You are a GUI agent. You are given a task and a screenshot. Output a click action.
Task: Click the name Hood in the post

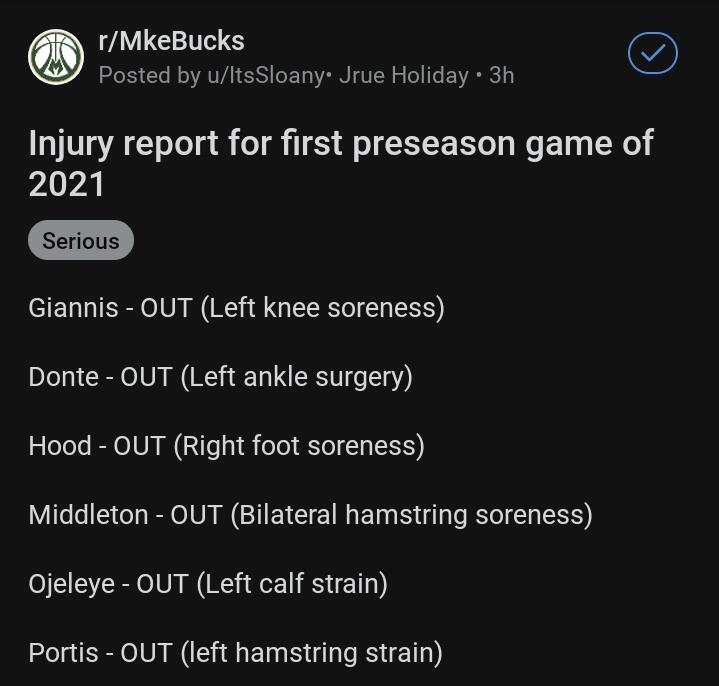(60, 446)
